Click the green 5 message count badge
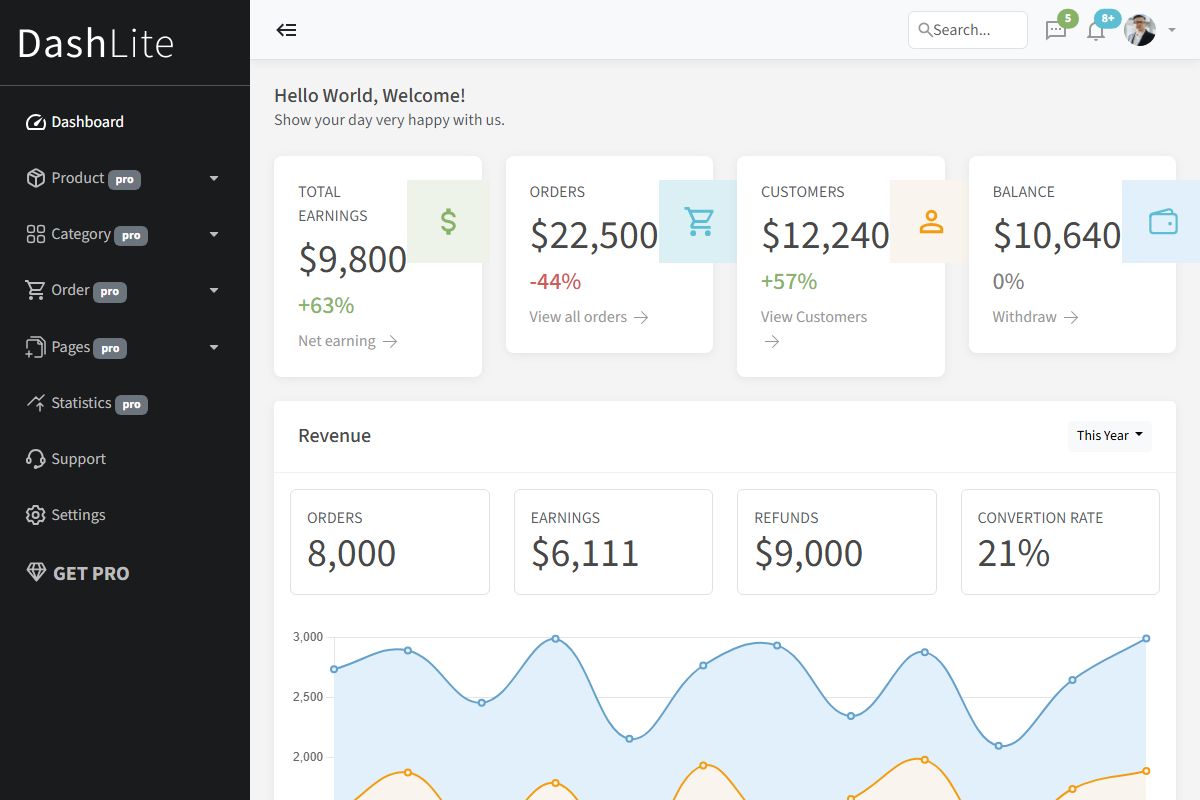 1068,18
